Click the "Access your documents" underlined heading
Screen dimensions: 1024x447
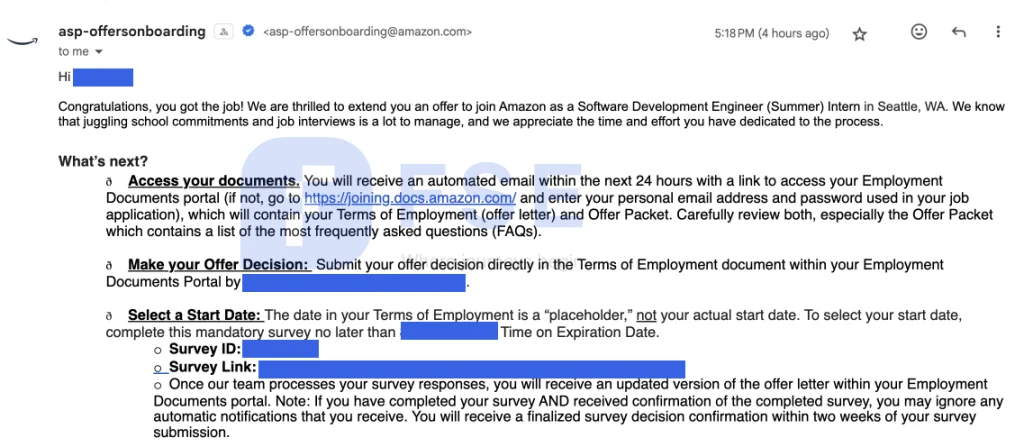point(214,181)
